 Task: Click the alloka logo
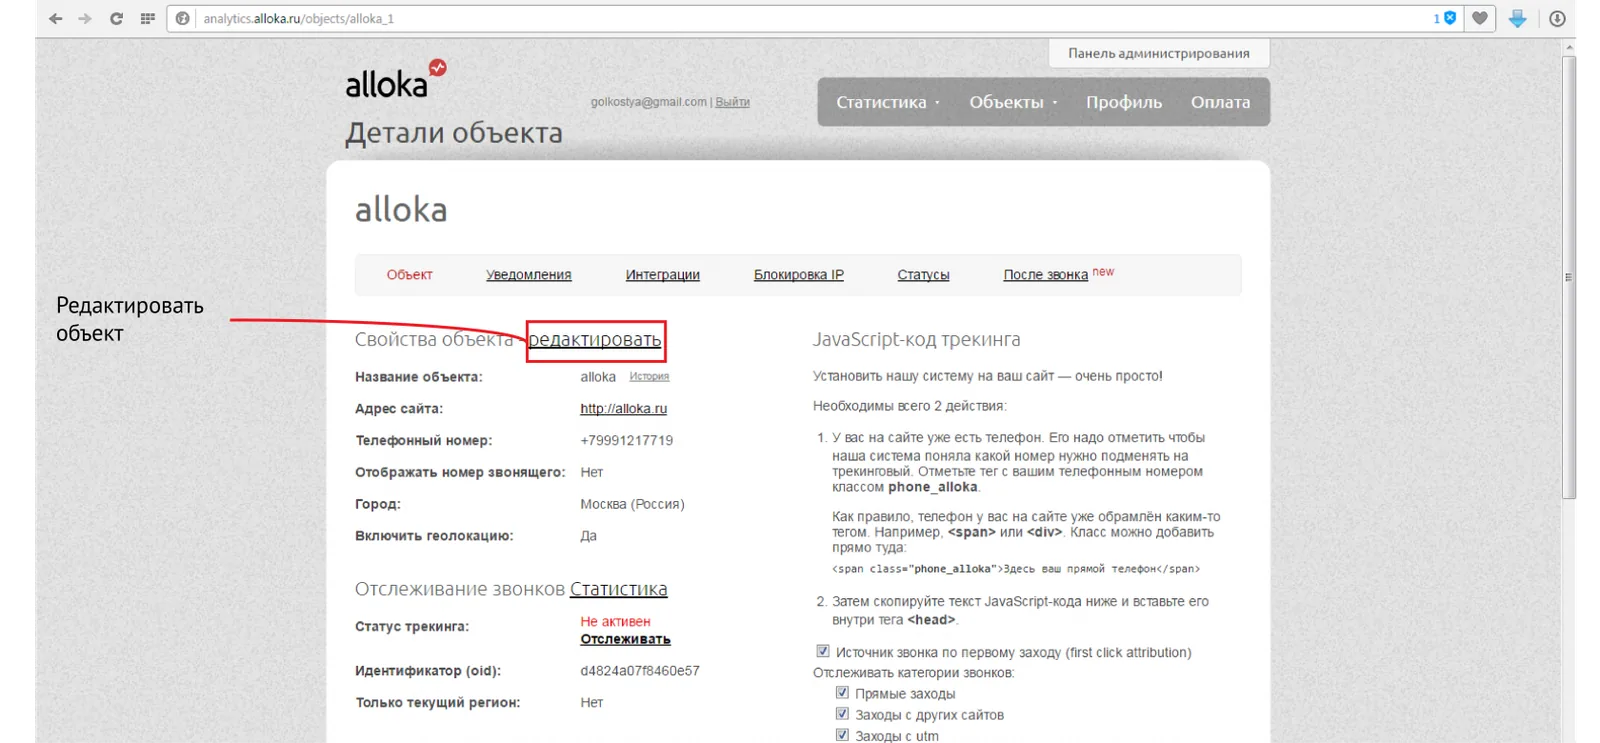point(396,79)
